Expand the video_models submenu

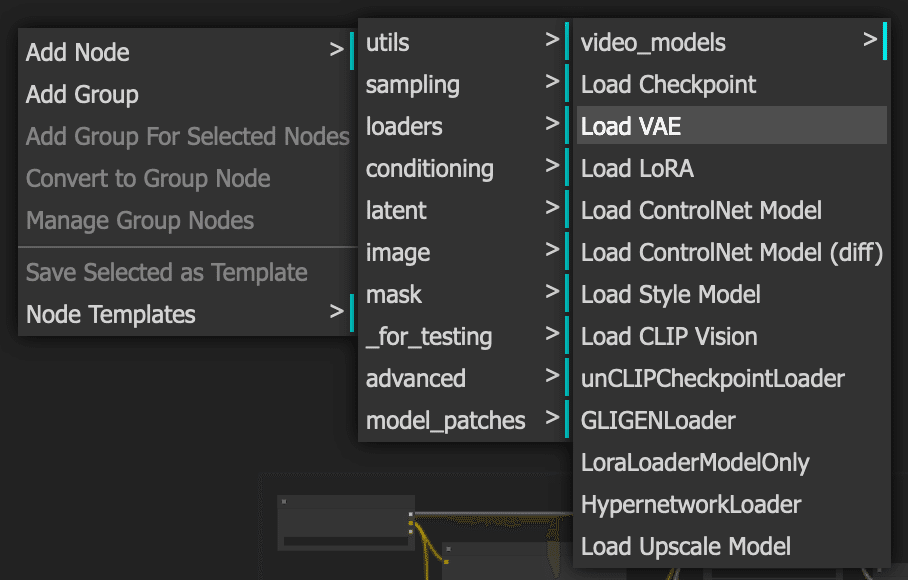732,42
